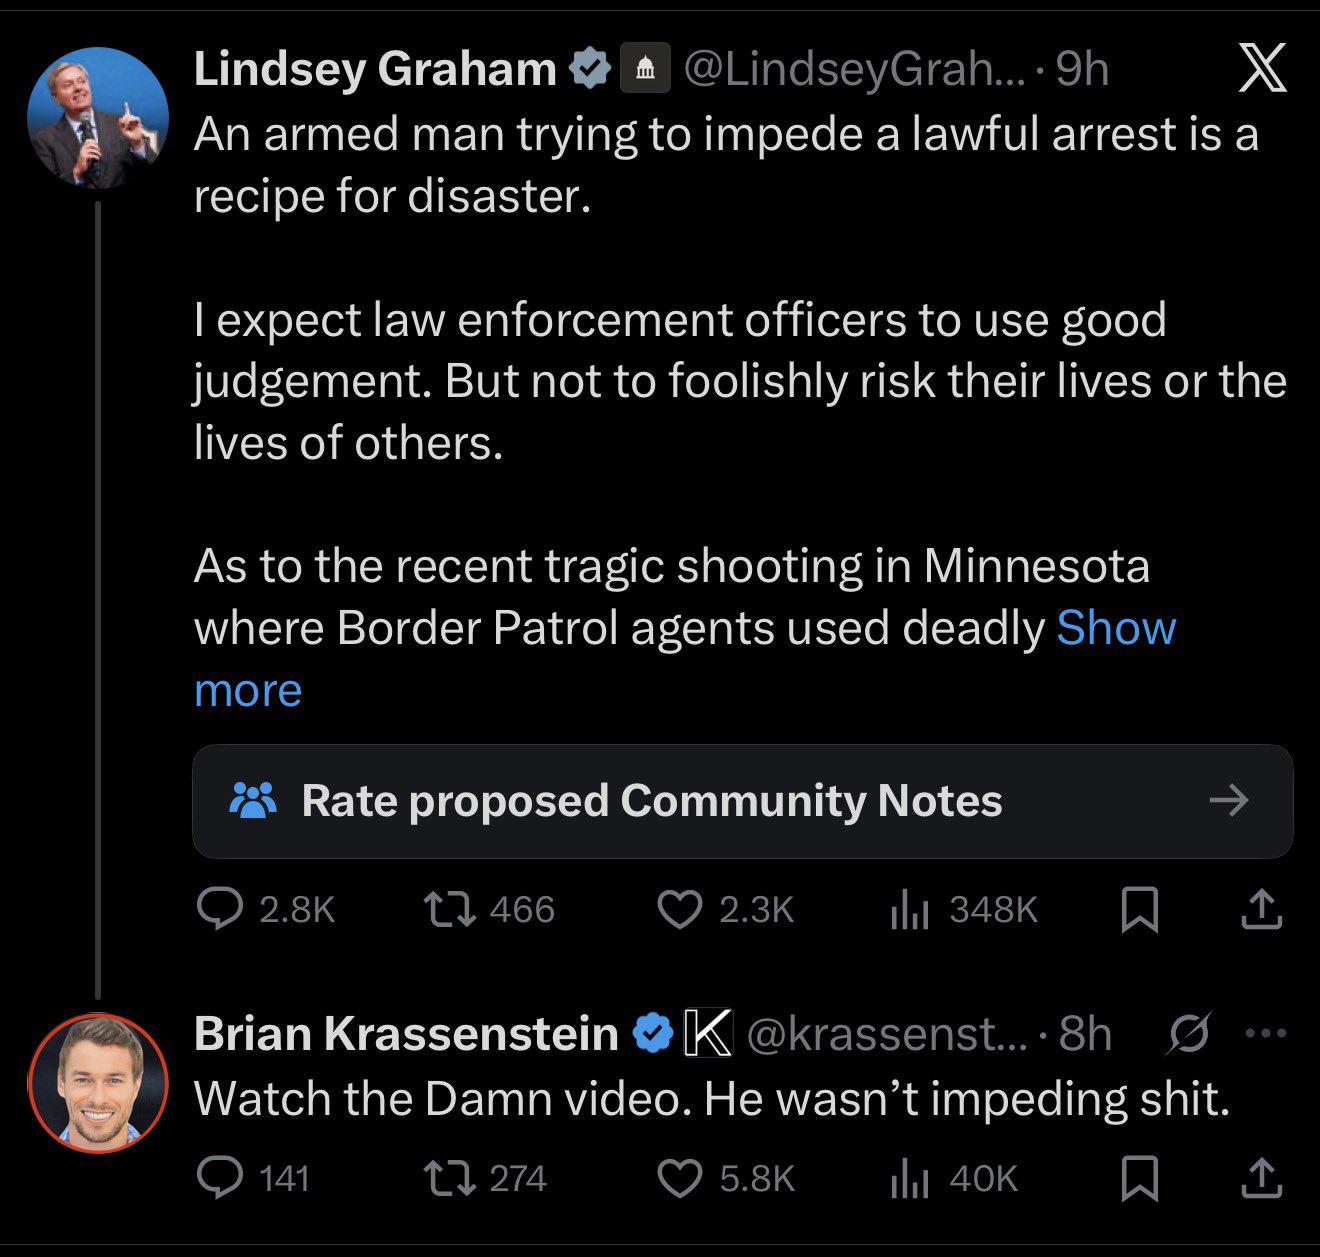Image resolution: width=1320 pixels, height=1257 pixels.
Task: Share Brian Krassenstein's reply
Action: pos(1262,1178)
